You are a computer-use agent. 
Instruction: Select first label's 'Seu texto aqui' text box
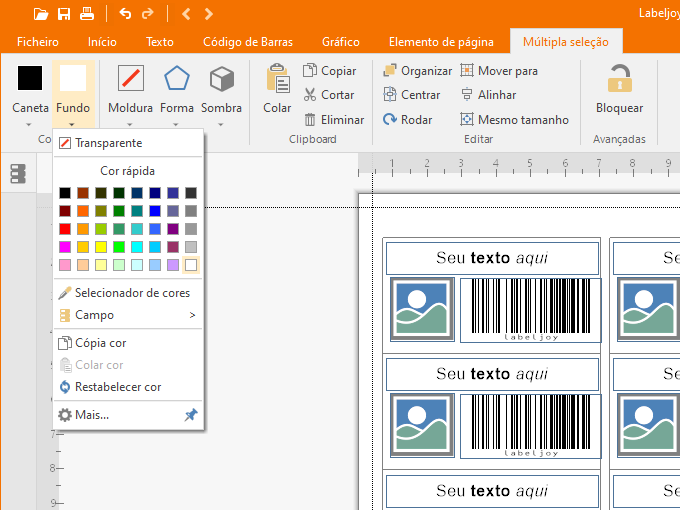(492, 258)
